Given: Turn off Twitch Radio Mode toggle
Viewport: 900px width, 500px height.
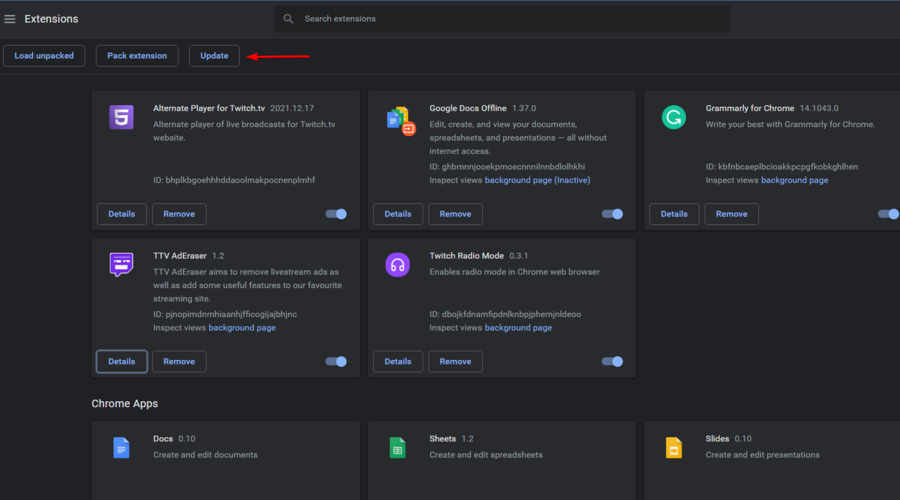Looking at the screenshot, I should (612, 362).
